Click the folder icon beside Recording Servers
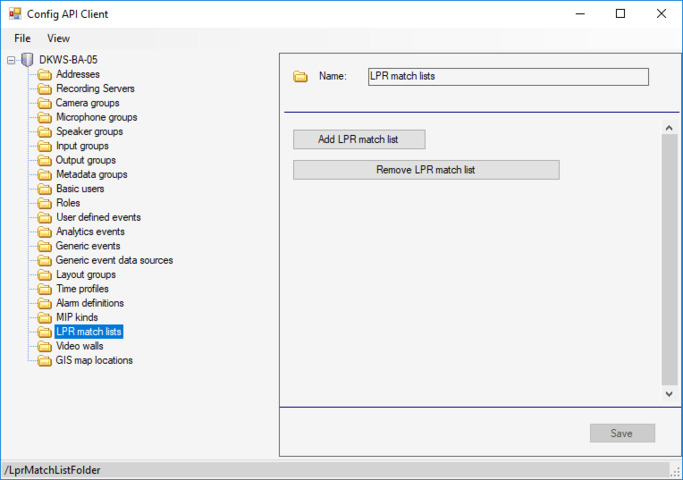Screen dimensions: 683x480 (x=45, y=89)
